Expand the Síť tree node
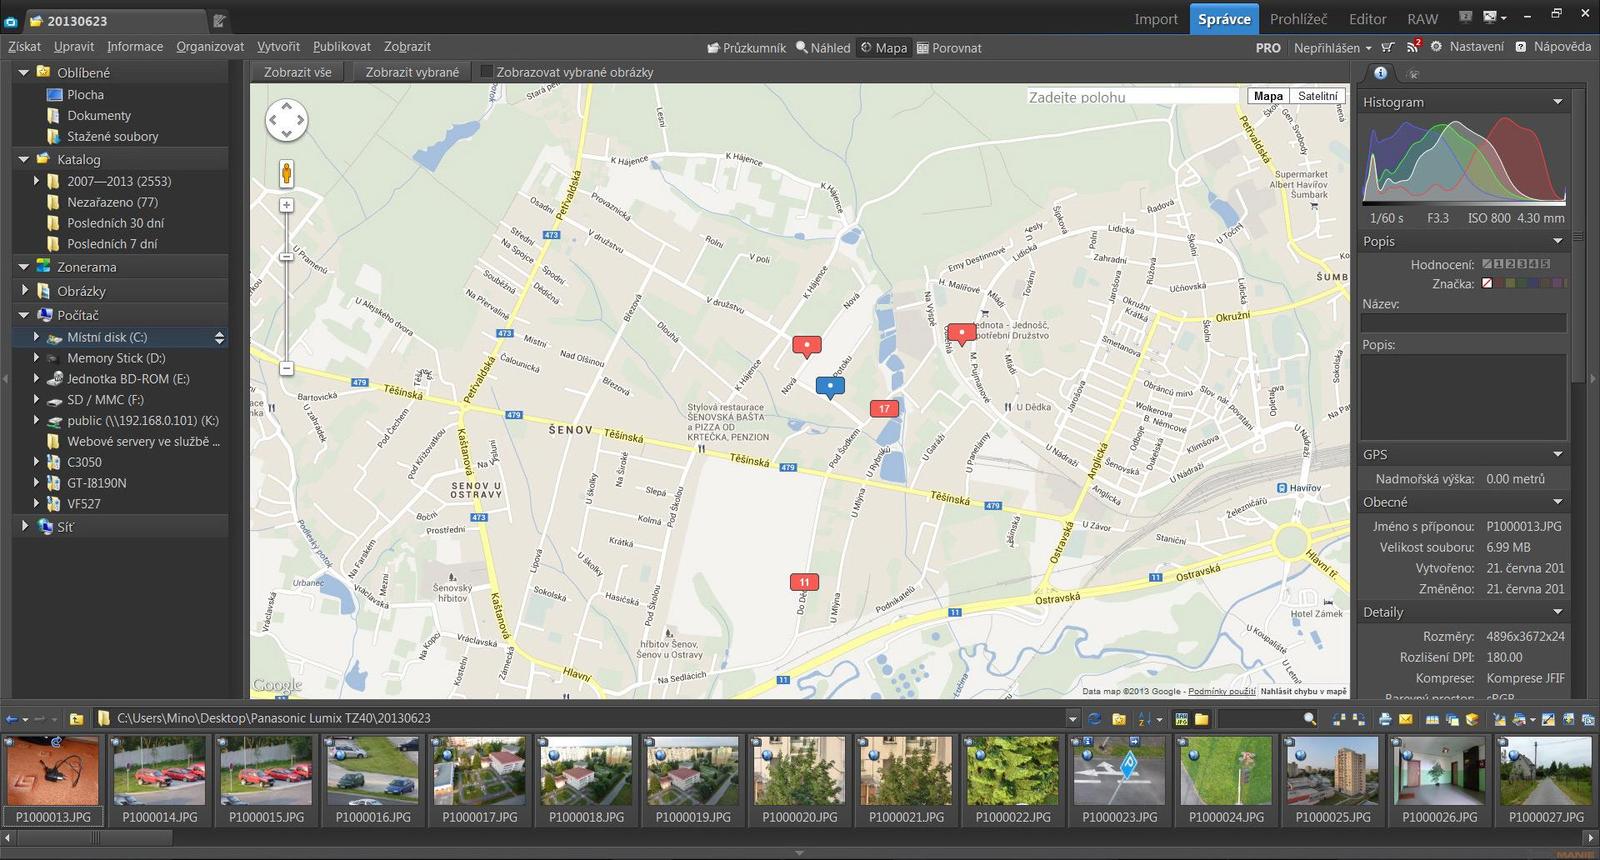 [x=25, y=525]
